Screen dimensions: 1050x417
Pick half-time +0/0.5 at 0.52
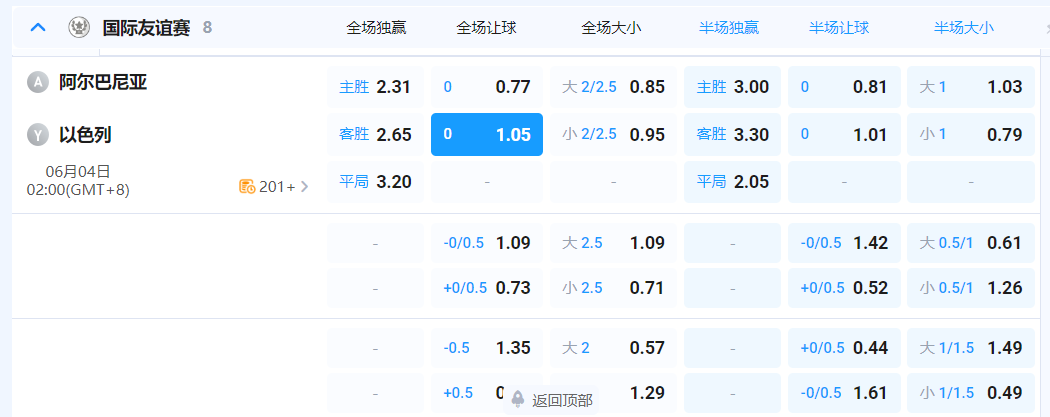click(x=844, y=288)
